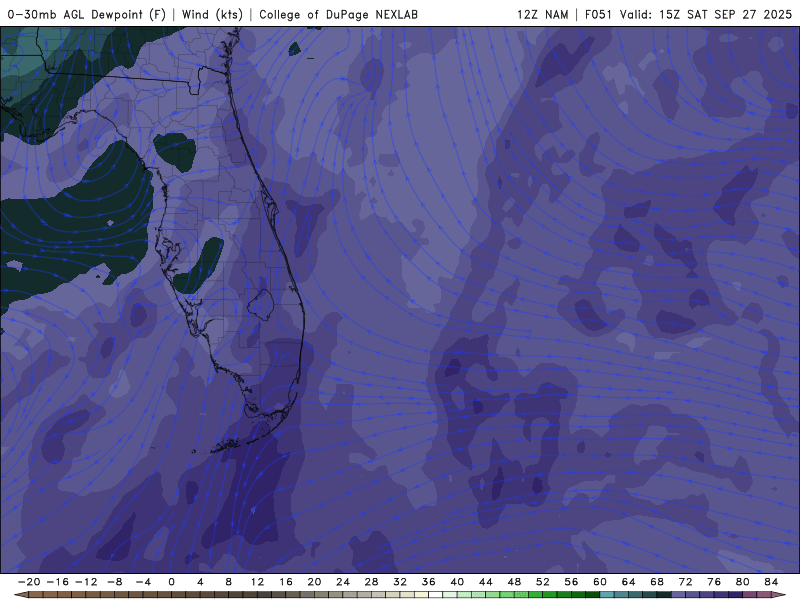The image size is (800, 600).
Task: Click the 52 value on the legend
Action: [543, 582]
